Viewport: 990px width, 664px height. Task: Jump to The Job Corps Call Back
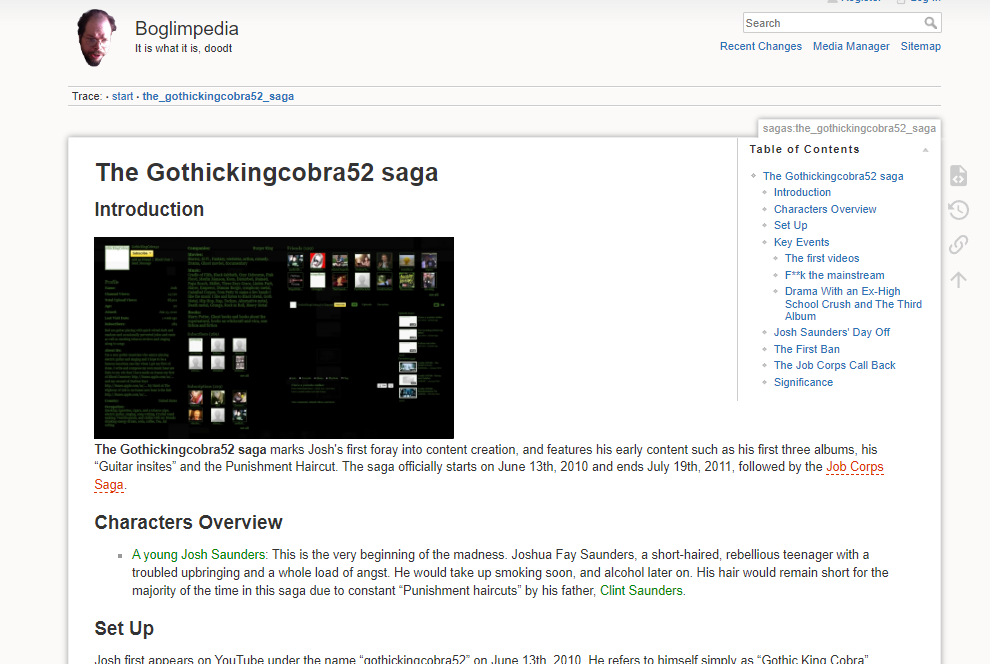(834, 365)
